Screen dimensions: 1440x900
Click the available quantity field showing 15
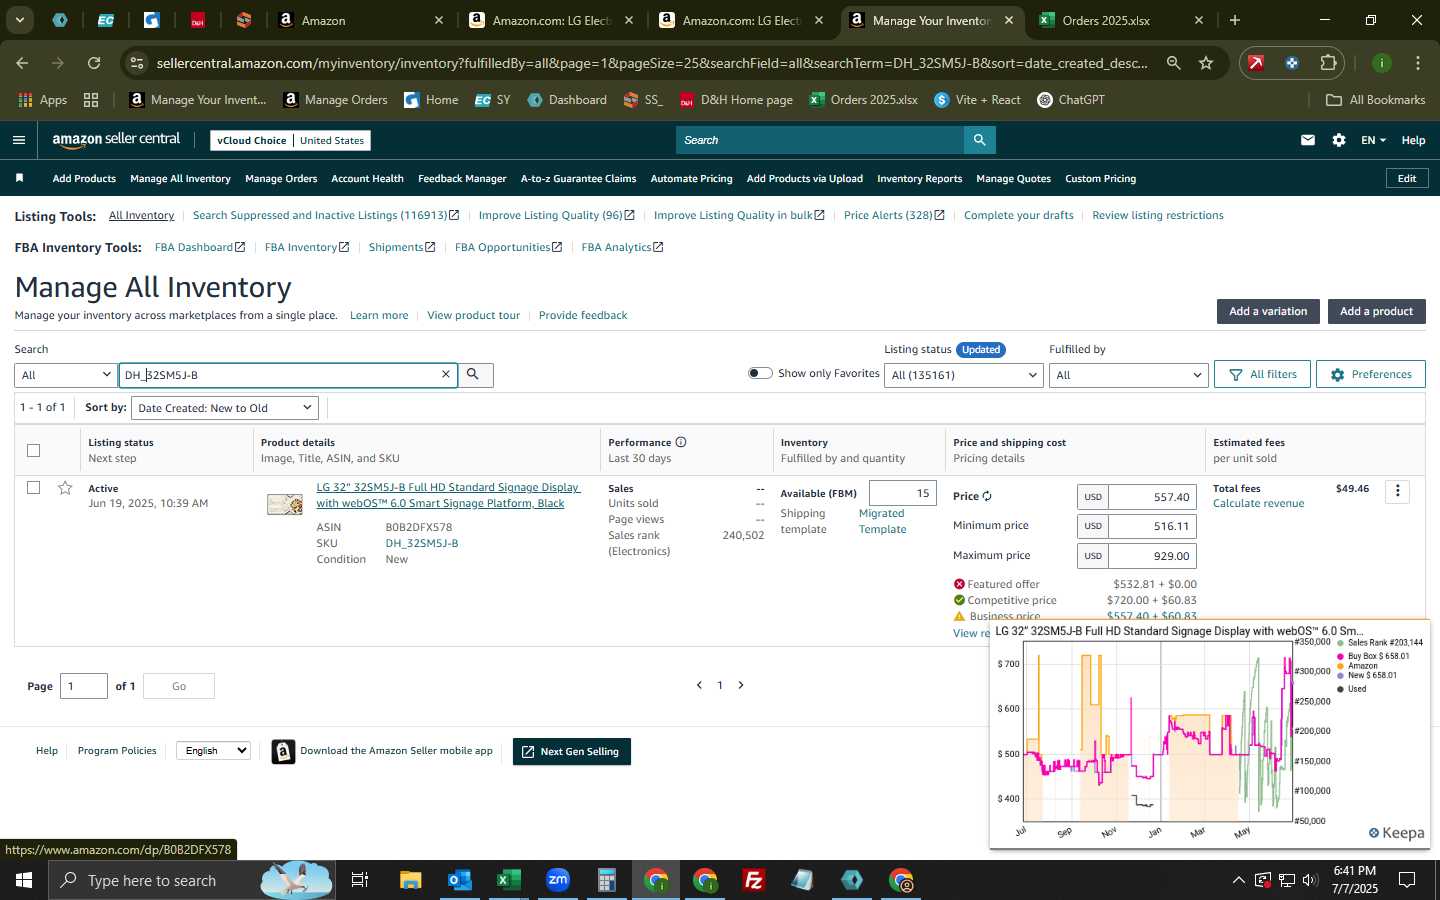(x=902, y=493)
